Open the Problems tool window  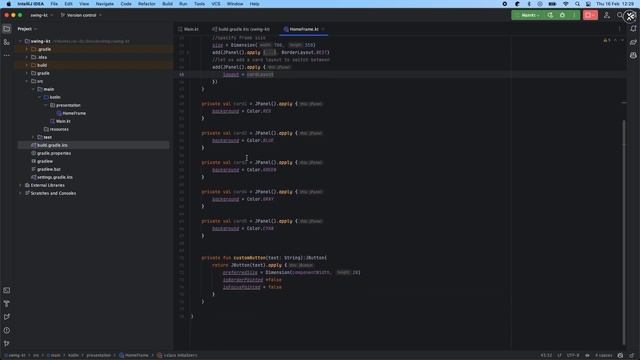(x=7, y=330)
